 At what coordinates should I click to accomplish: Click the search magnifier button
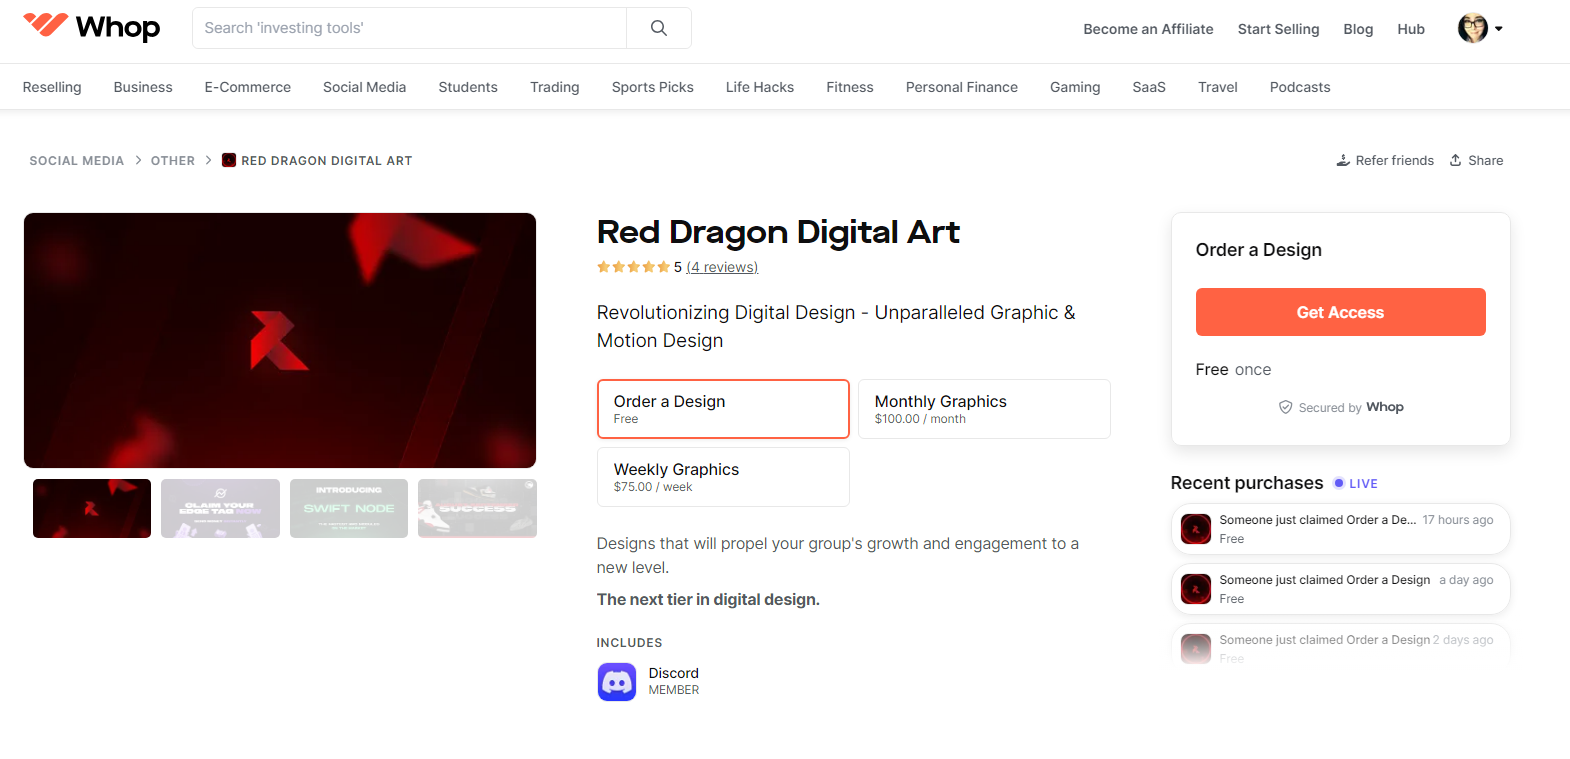[x=659, y=28]
